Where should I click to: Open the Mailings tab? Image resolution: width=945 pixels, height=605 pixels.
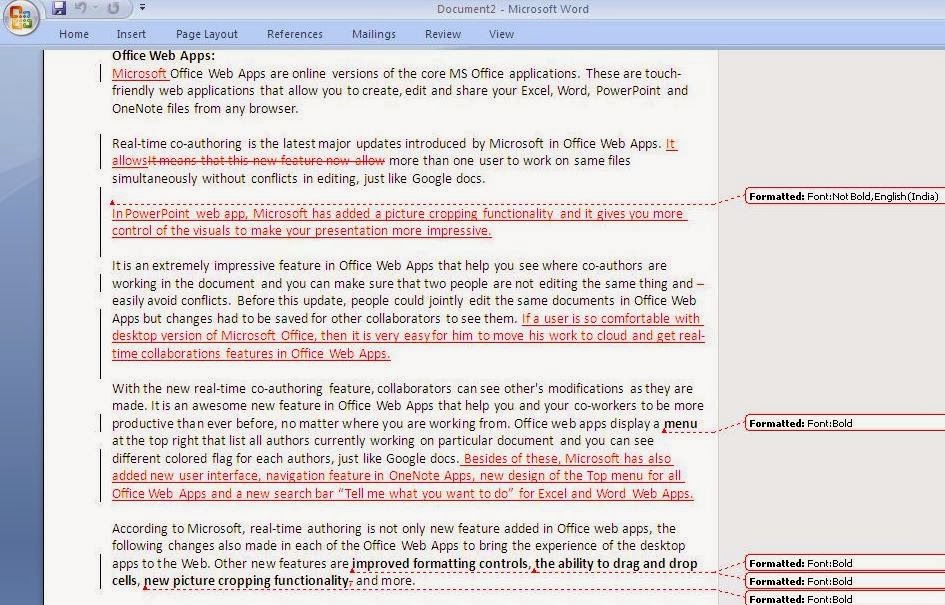tap(374, 34)
